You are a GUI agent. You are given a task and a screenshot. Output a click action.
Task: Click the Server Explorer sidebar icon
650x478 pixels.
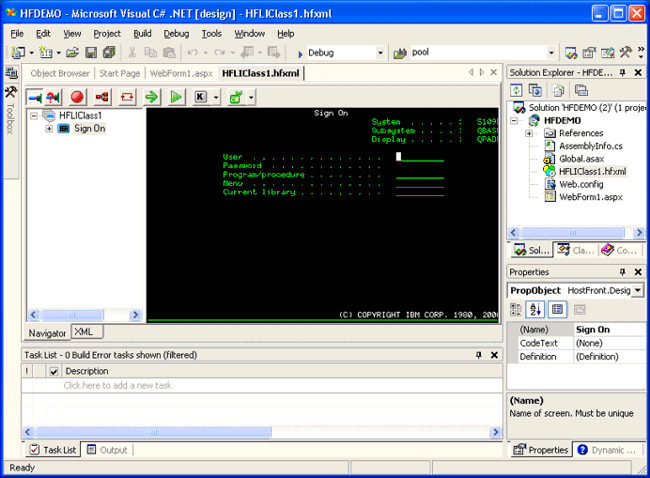(11, 73)
